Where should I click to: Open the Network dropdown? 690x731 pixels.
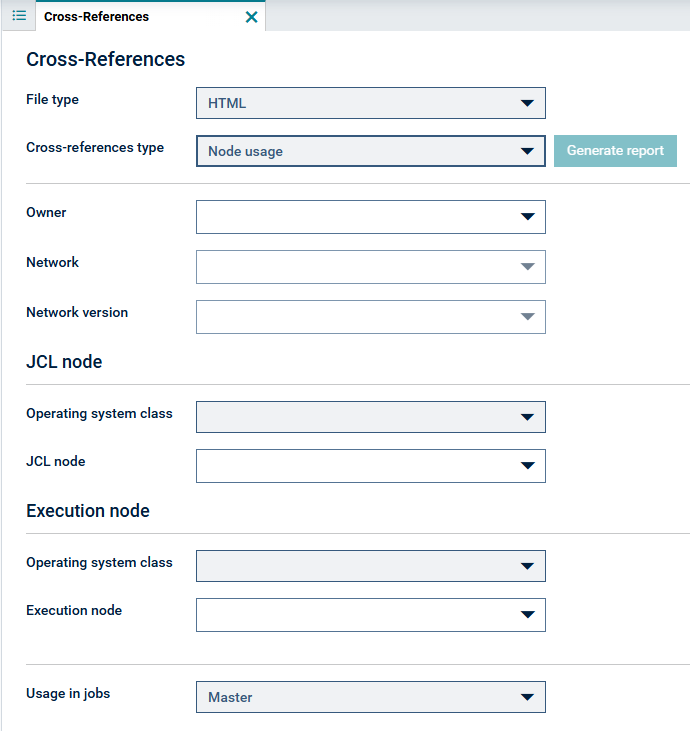[371, 267]
